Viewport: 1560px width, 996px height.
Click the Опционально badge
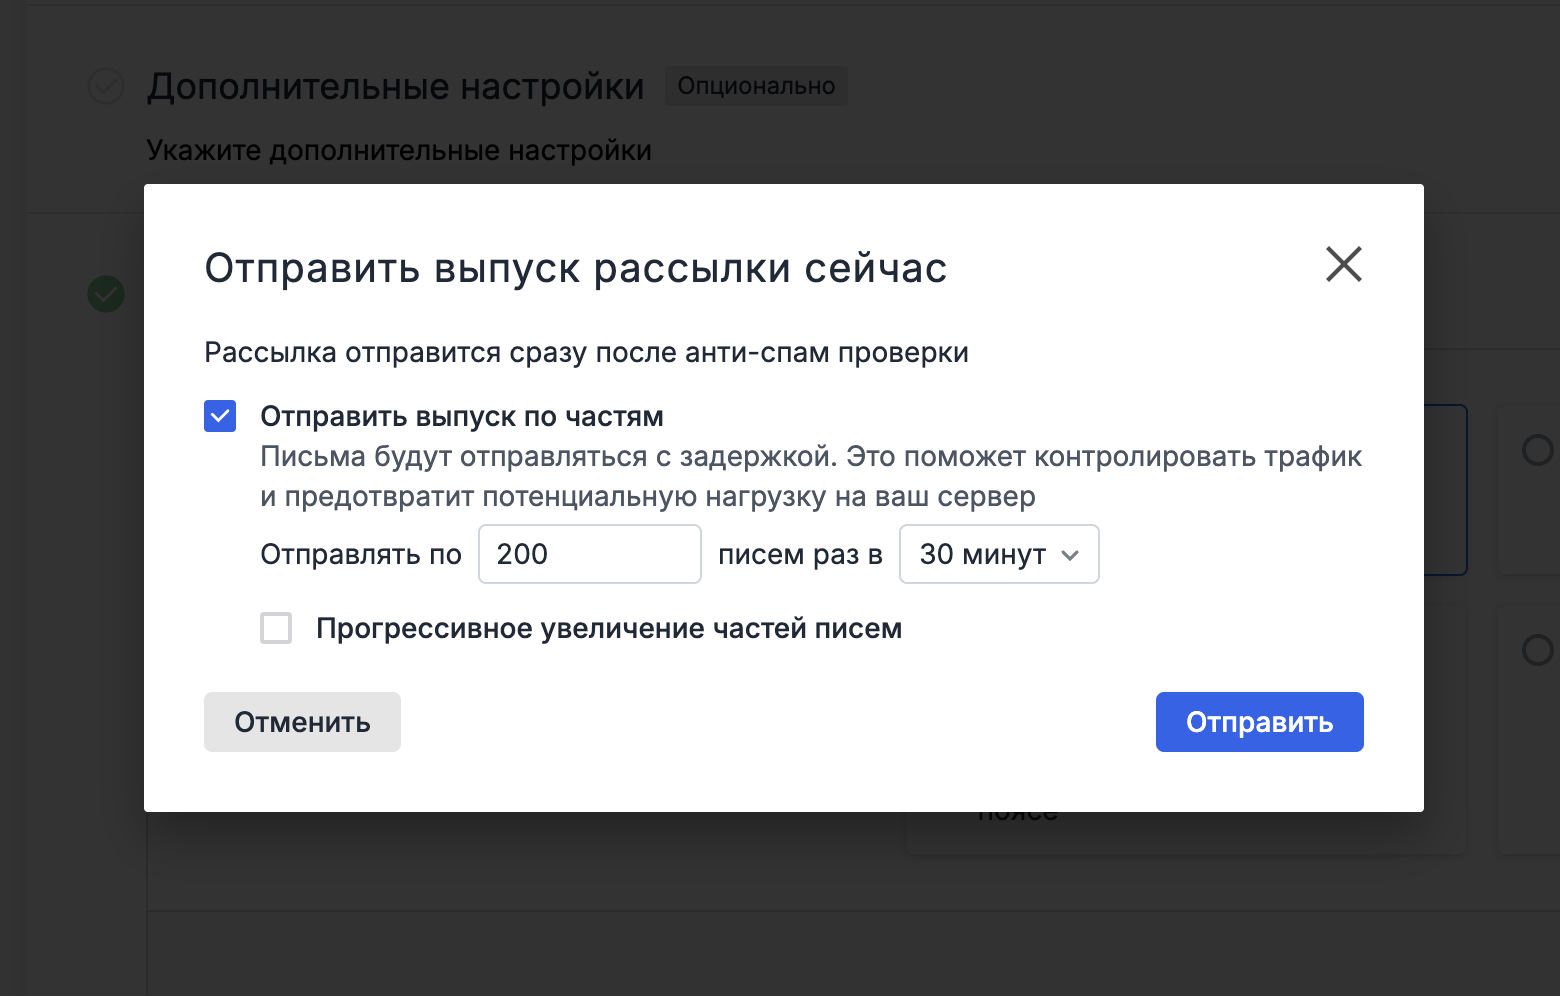pos(756,86)
